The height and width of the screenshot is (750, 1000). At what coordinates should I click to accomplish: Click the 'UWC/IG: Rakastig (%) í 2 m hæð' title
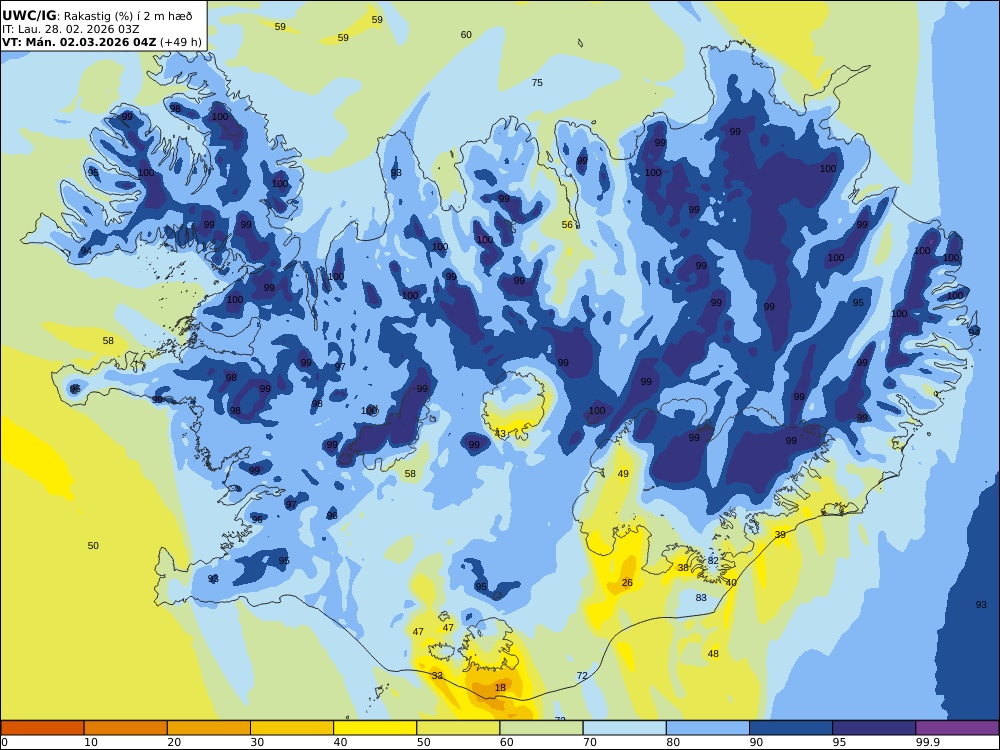click(97, 16)
